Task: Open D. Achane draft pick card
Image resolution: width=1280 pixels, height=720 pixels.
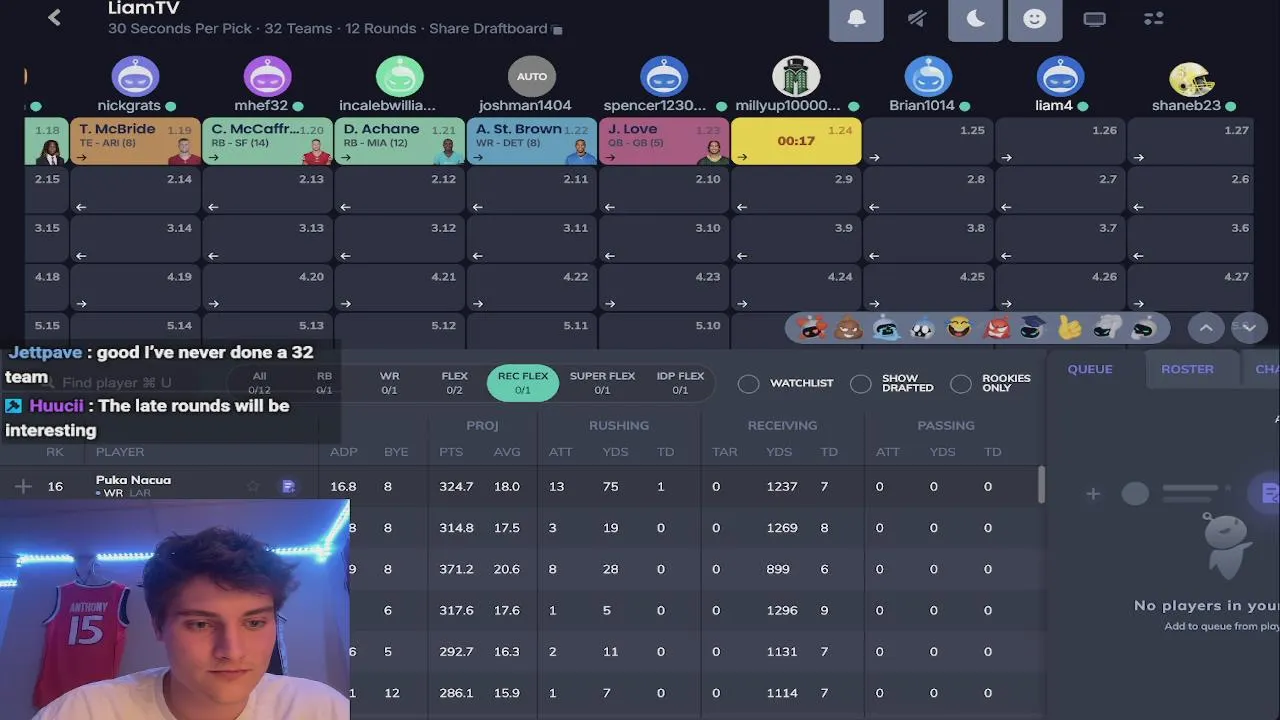Action: tap(399, 141)
